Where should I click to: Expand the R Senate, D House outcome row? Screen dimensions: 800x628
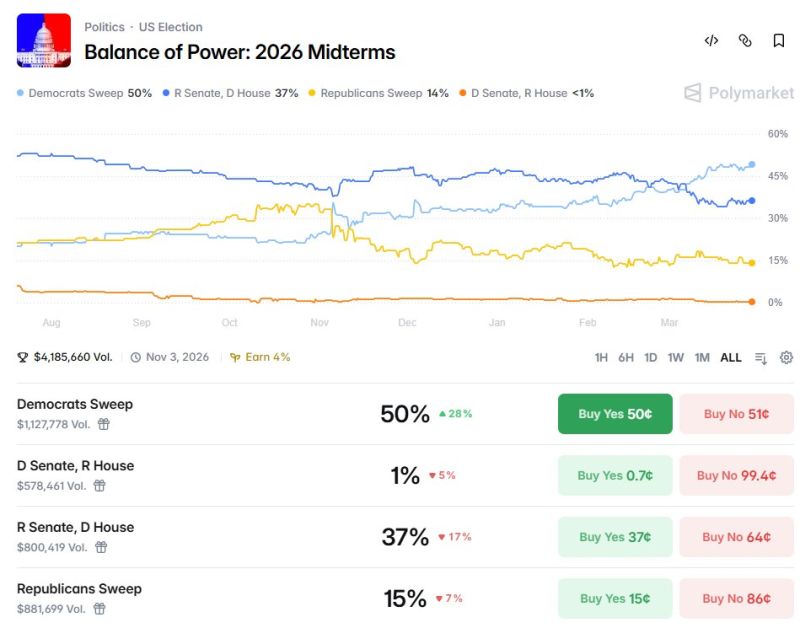(75, 526)
